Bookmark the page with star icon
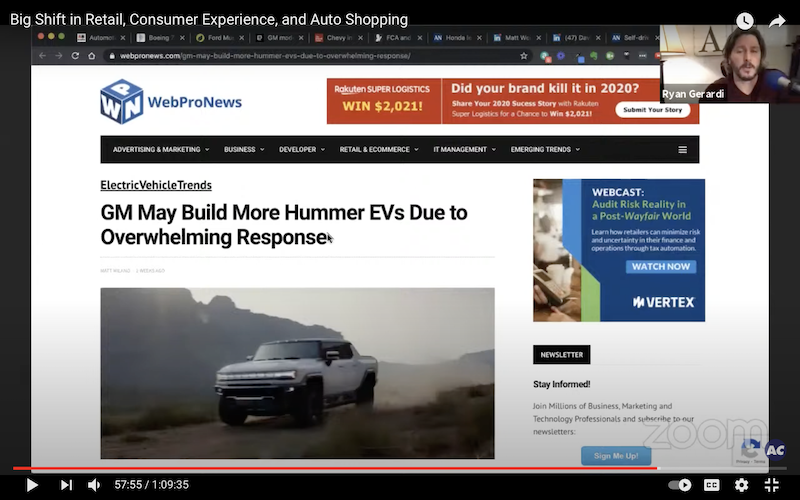 (523, 56)
